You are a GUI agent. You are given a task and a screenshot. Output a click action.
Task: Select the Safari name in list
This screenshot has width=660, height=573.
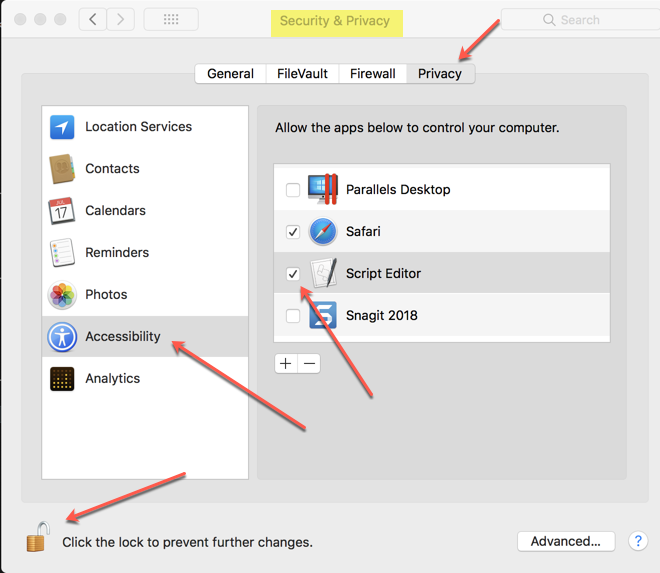[x=363, y=232]
